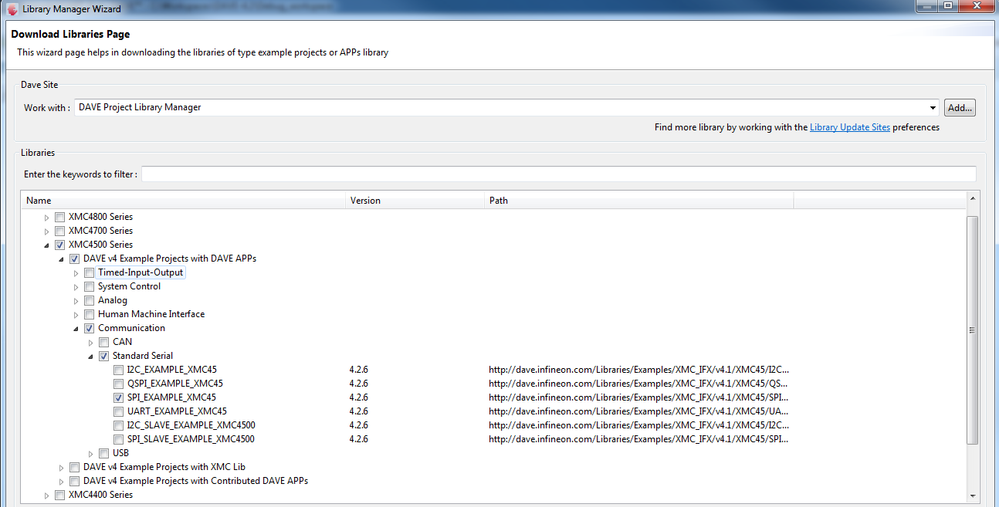Check the Timed-Input-Output checkbox
This screenshot has width=999, height=507.
89,273
